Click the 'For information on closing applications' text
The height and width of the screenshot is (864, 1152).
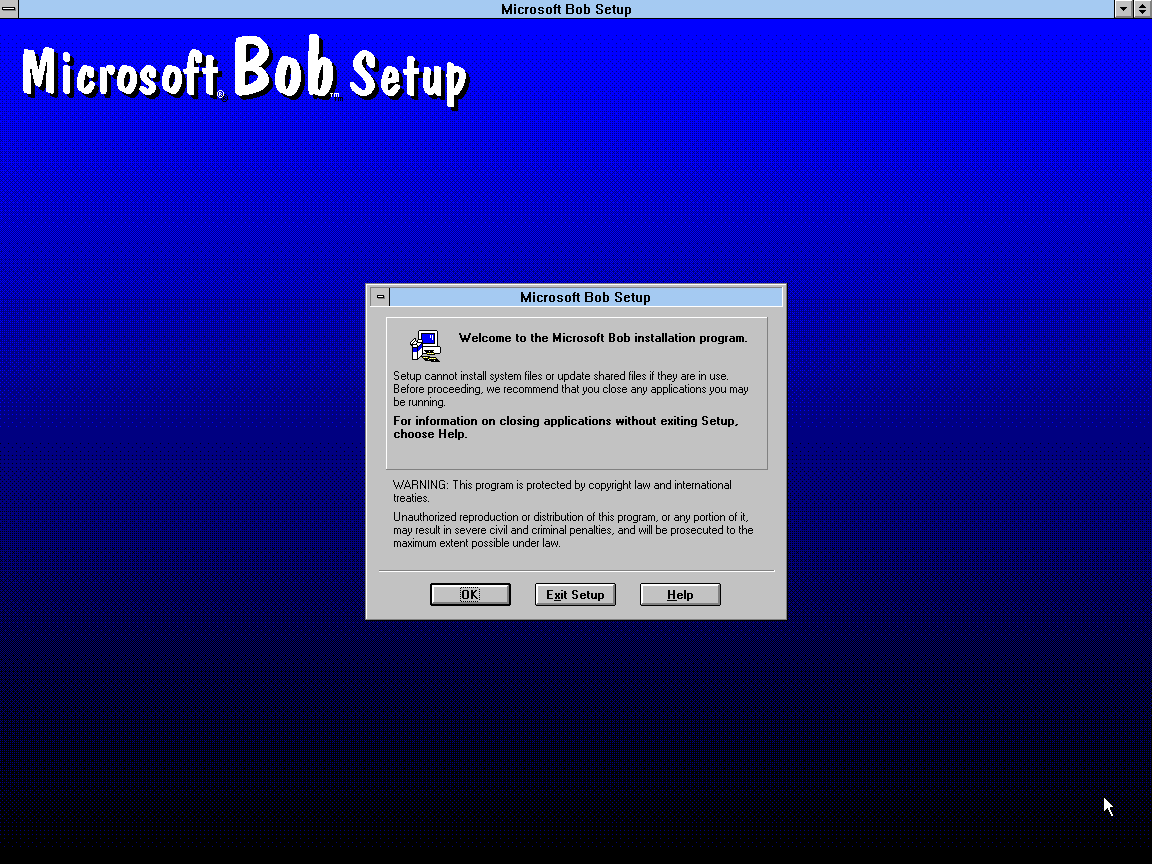(x=566, y=427)
